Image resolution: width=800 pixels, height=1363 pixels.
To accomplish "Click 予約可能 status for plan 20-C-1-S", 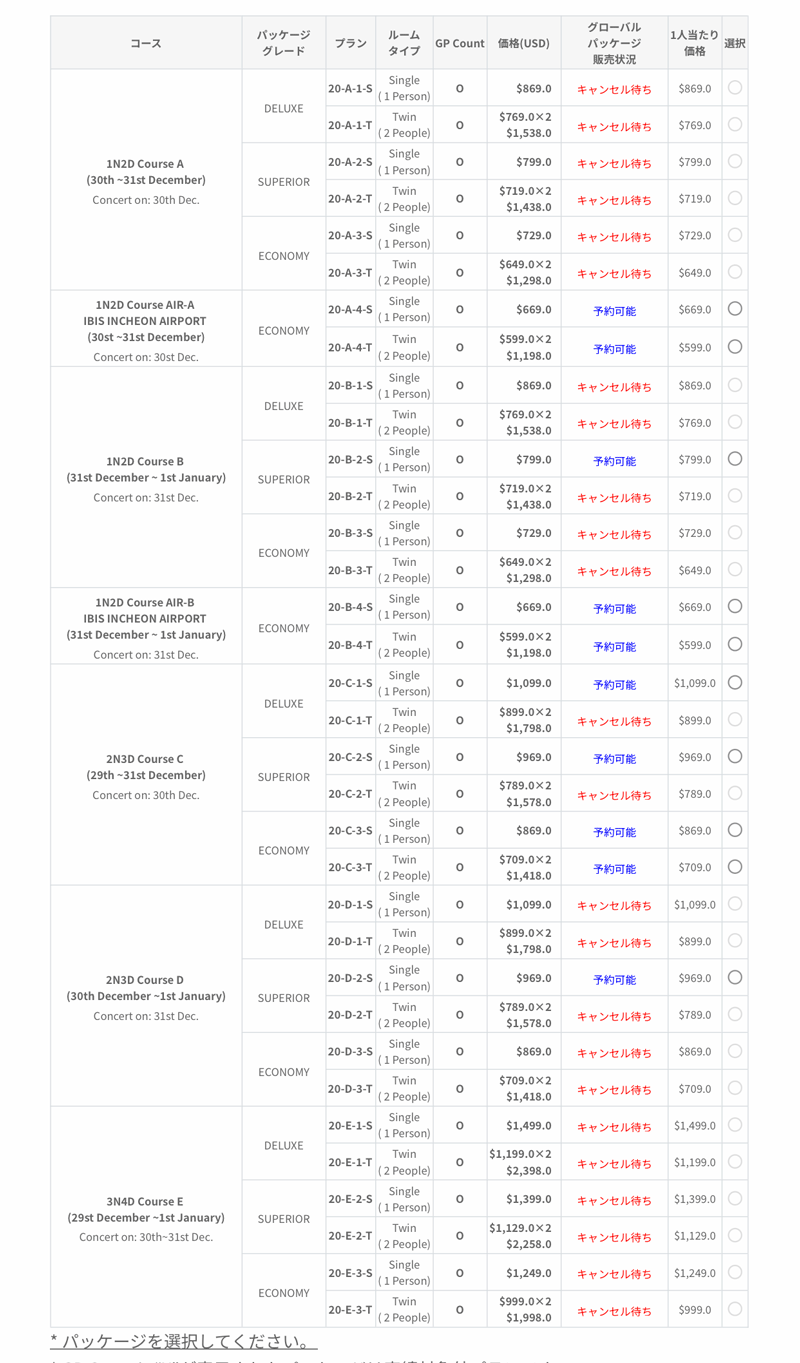I will 614,685.
